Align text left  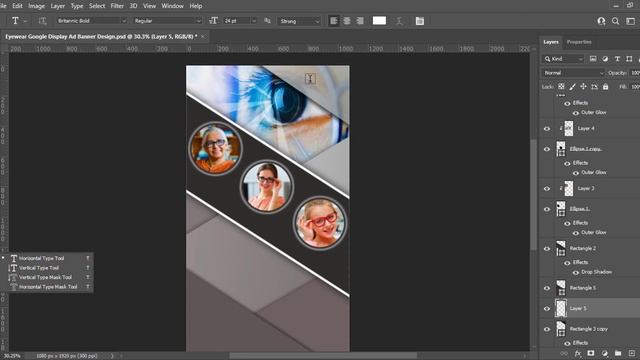[334, 21]
